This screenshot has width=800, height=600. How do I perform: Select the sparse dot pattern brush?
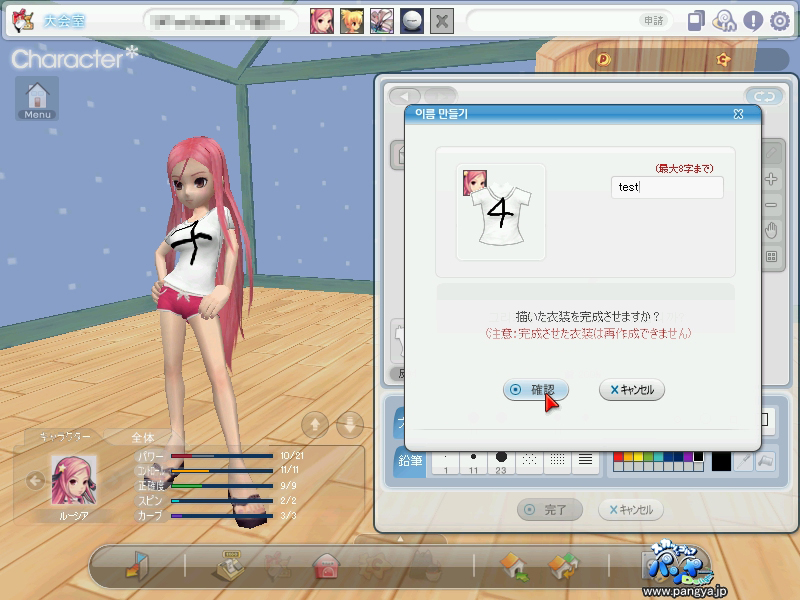[529, 462]
